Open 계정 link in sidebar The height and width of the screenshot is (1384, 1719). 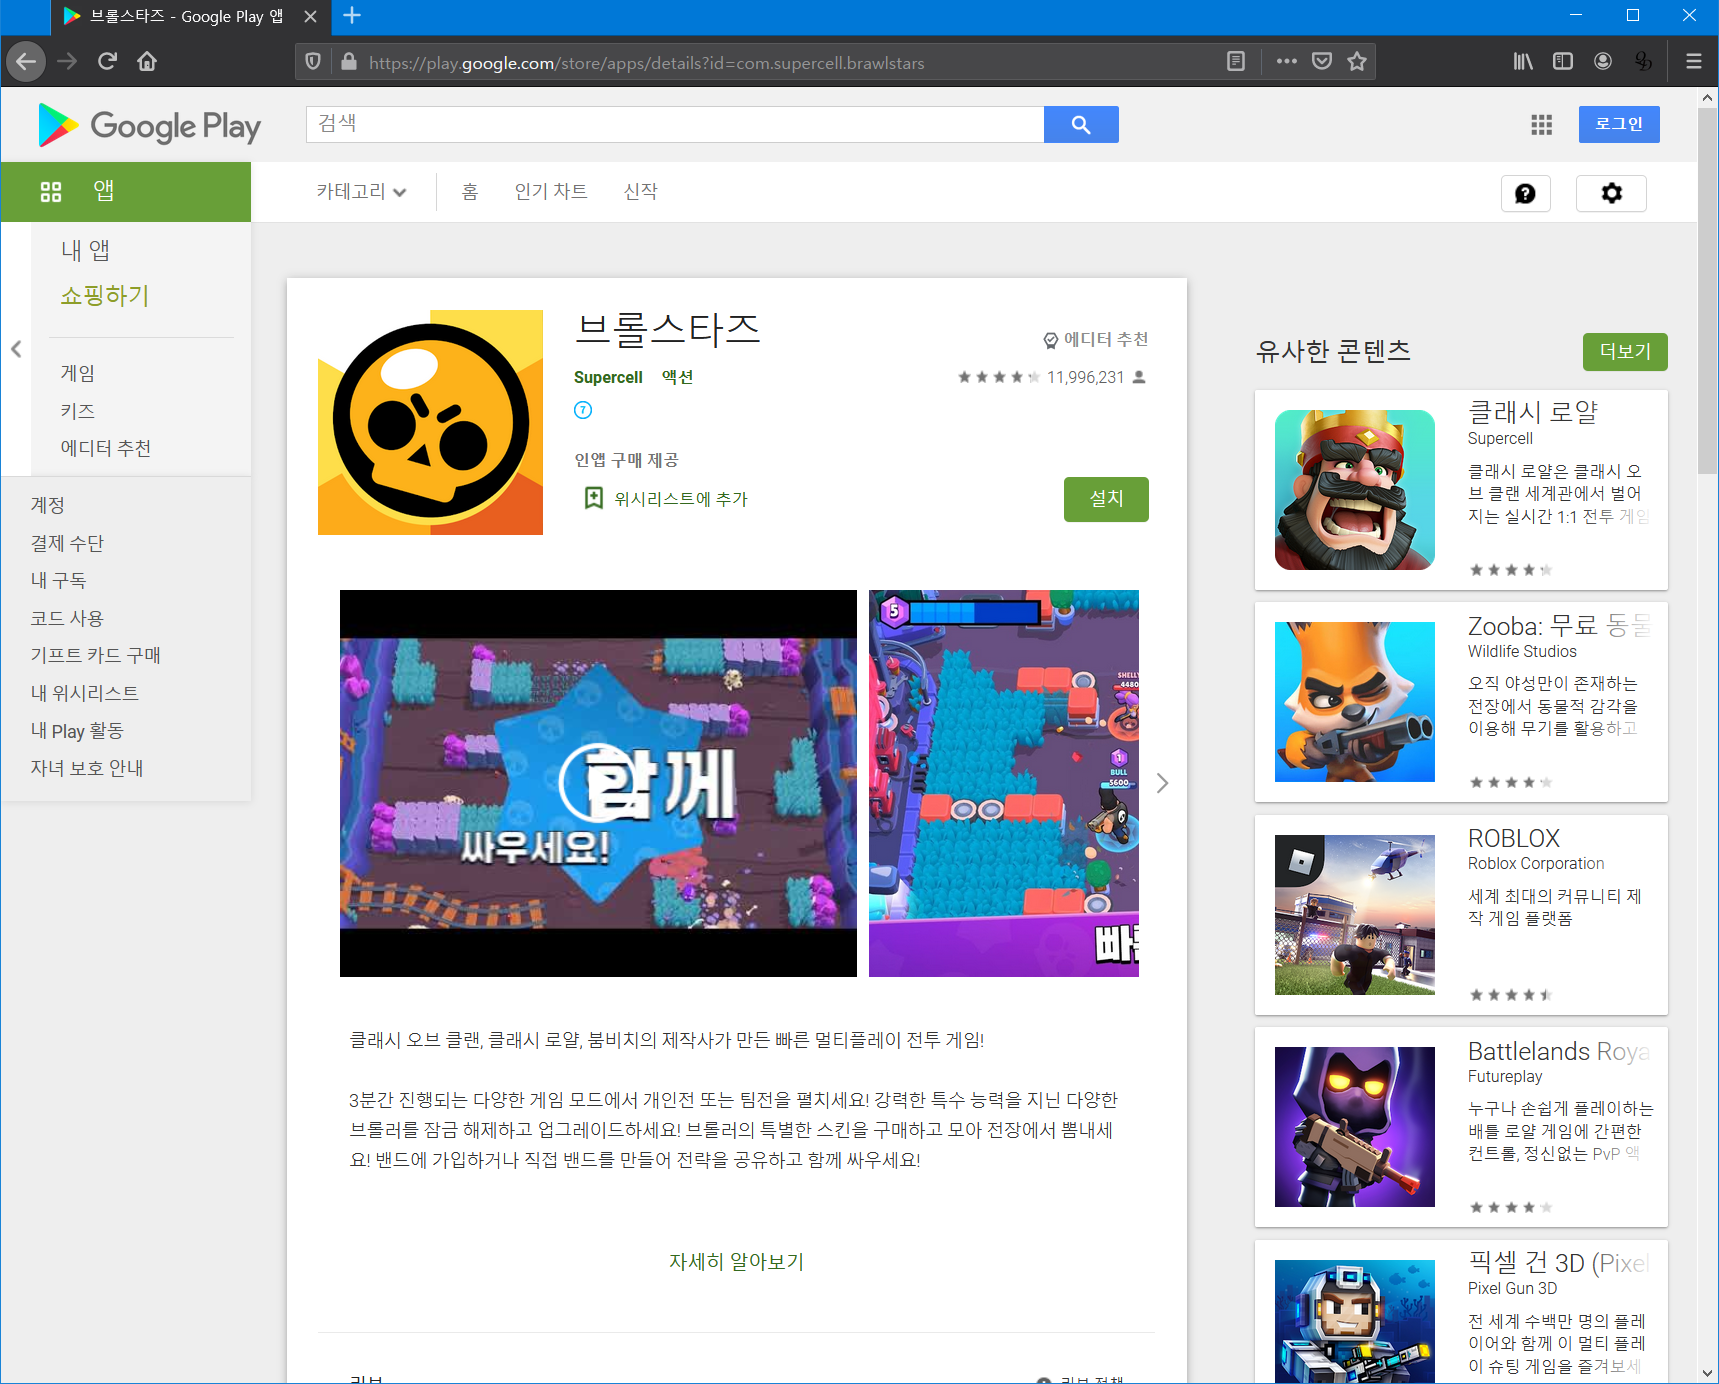tap(48, 505)
